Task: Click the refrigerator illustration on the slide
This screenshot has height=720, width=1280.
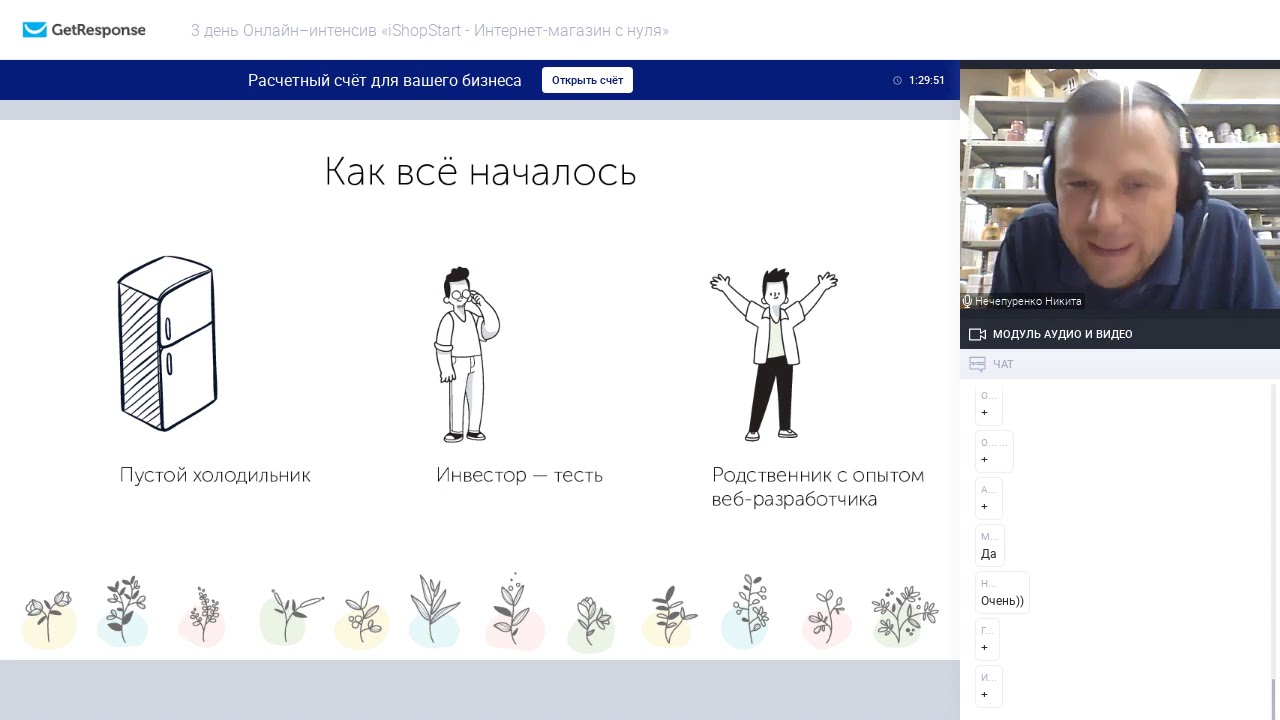Action: tap(167, 344)
